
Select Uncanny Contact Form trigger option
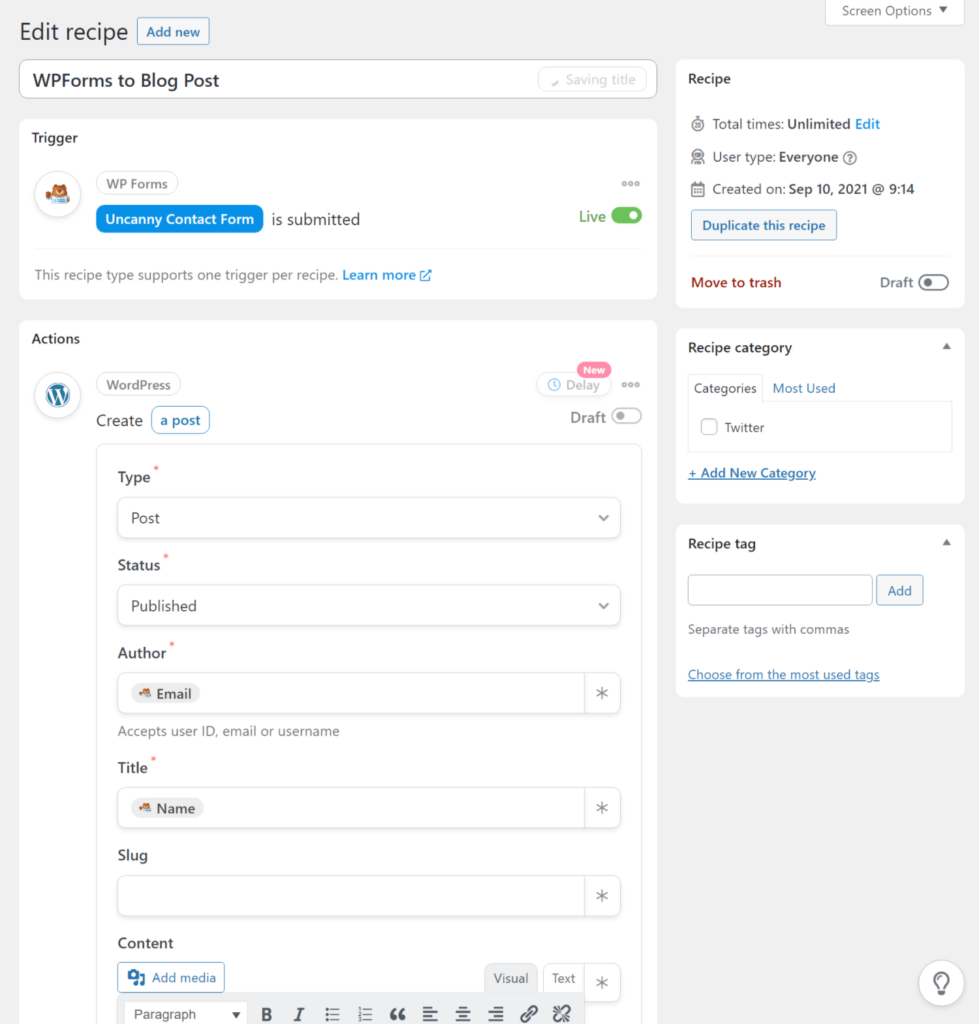(180, 219)
